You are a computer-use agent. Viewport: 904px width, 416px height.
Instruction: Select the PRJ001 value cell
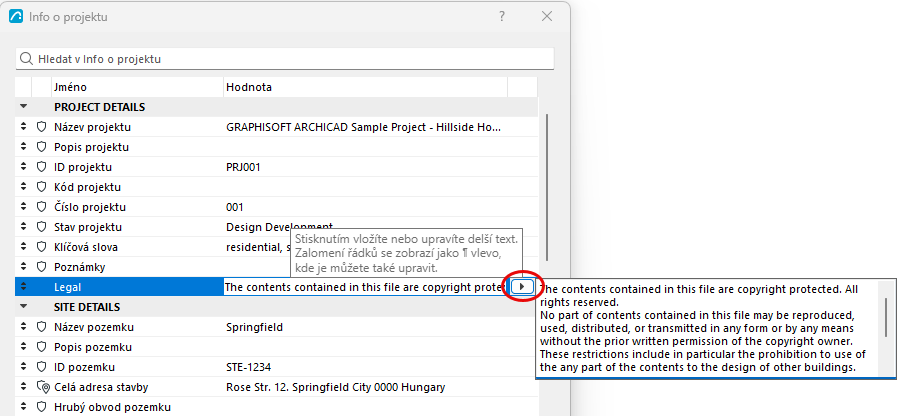point(243,167)
